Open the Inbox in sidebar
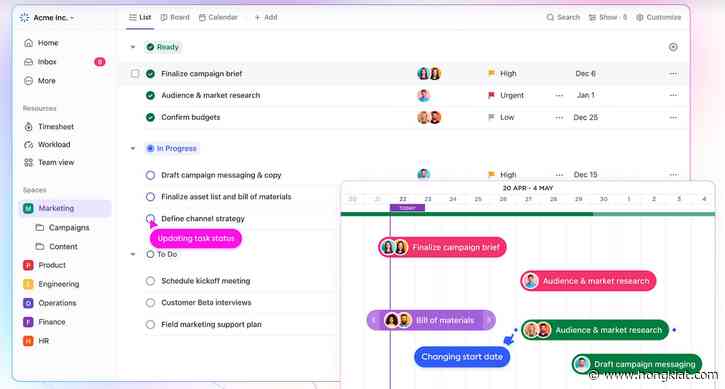The height and width of the screenshot is (389, 725). tap(41, 62)
